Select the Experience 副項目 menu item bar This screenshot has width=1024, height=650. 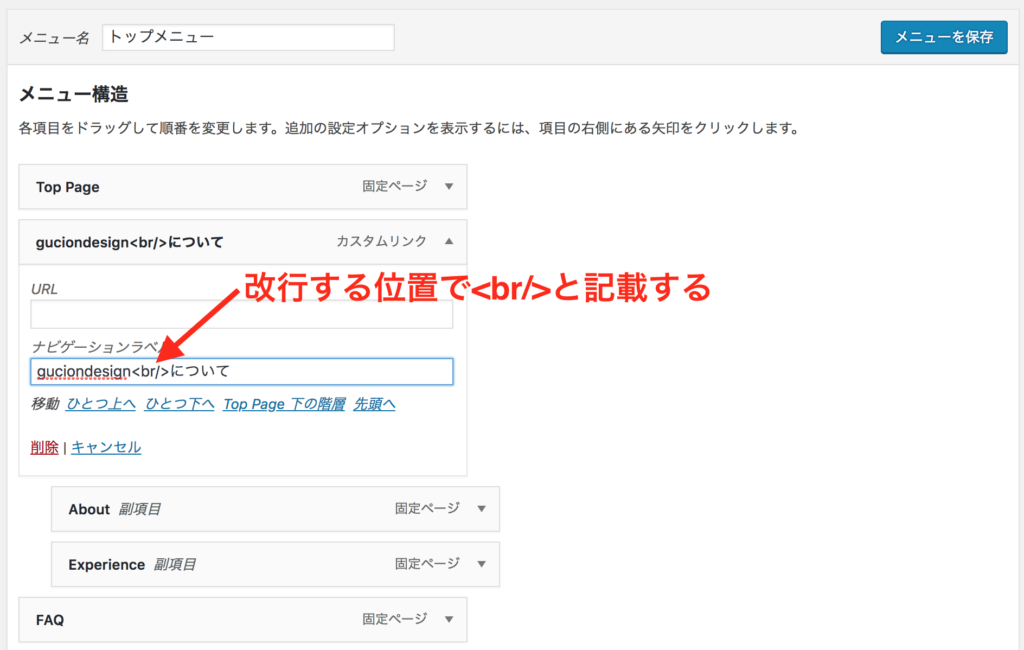280,565
